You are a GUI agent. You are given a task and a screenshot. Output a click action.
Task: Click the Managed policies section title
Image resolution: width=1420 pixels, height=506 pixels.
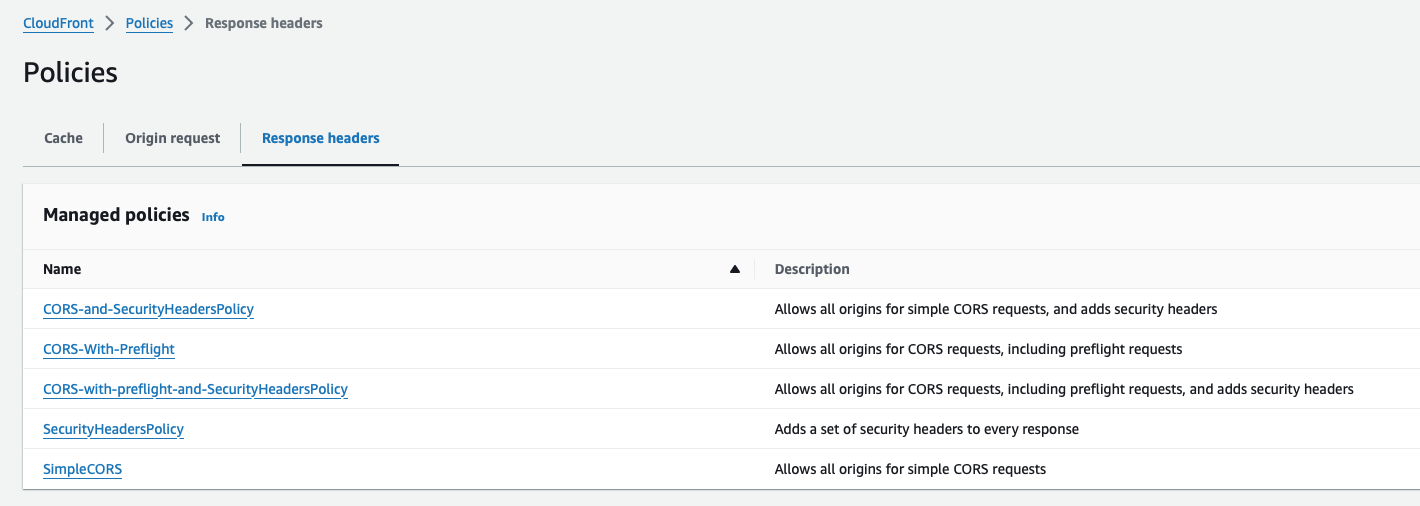point(116,215)
